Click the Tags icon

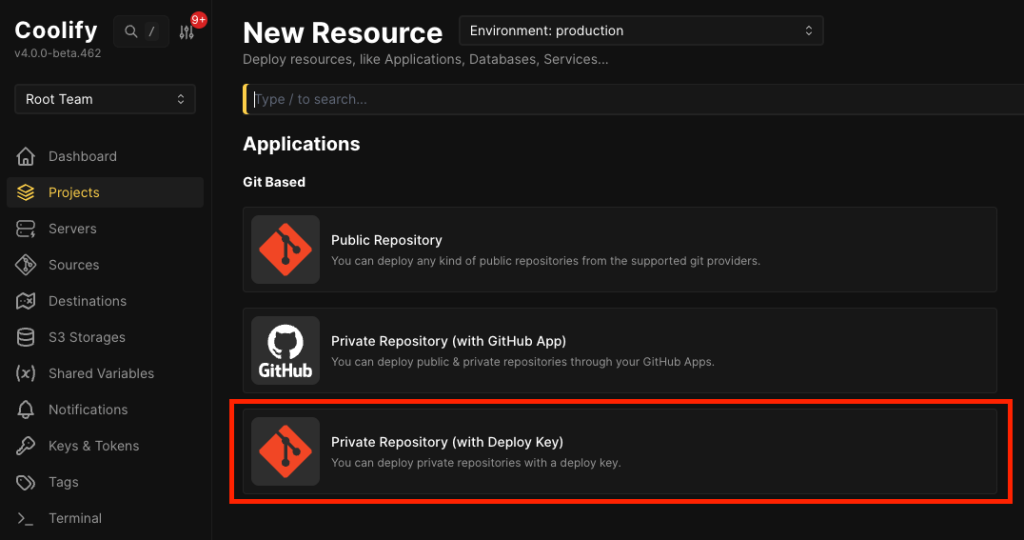coord(25,482)
